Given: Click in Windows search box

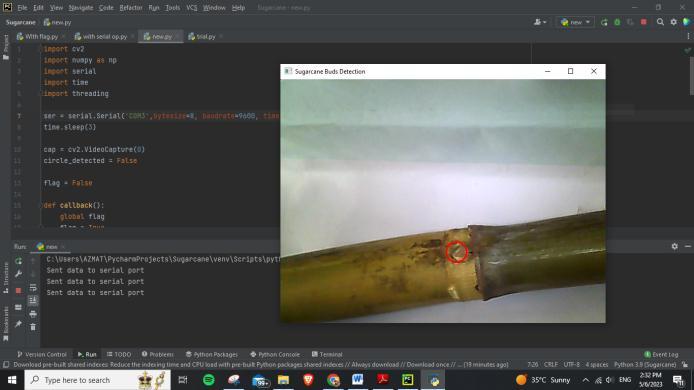Looking at the screenshot, I should tap(97, 380).
